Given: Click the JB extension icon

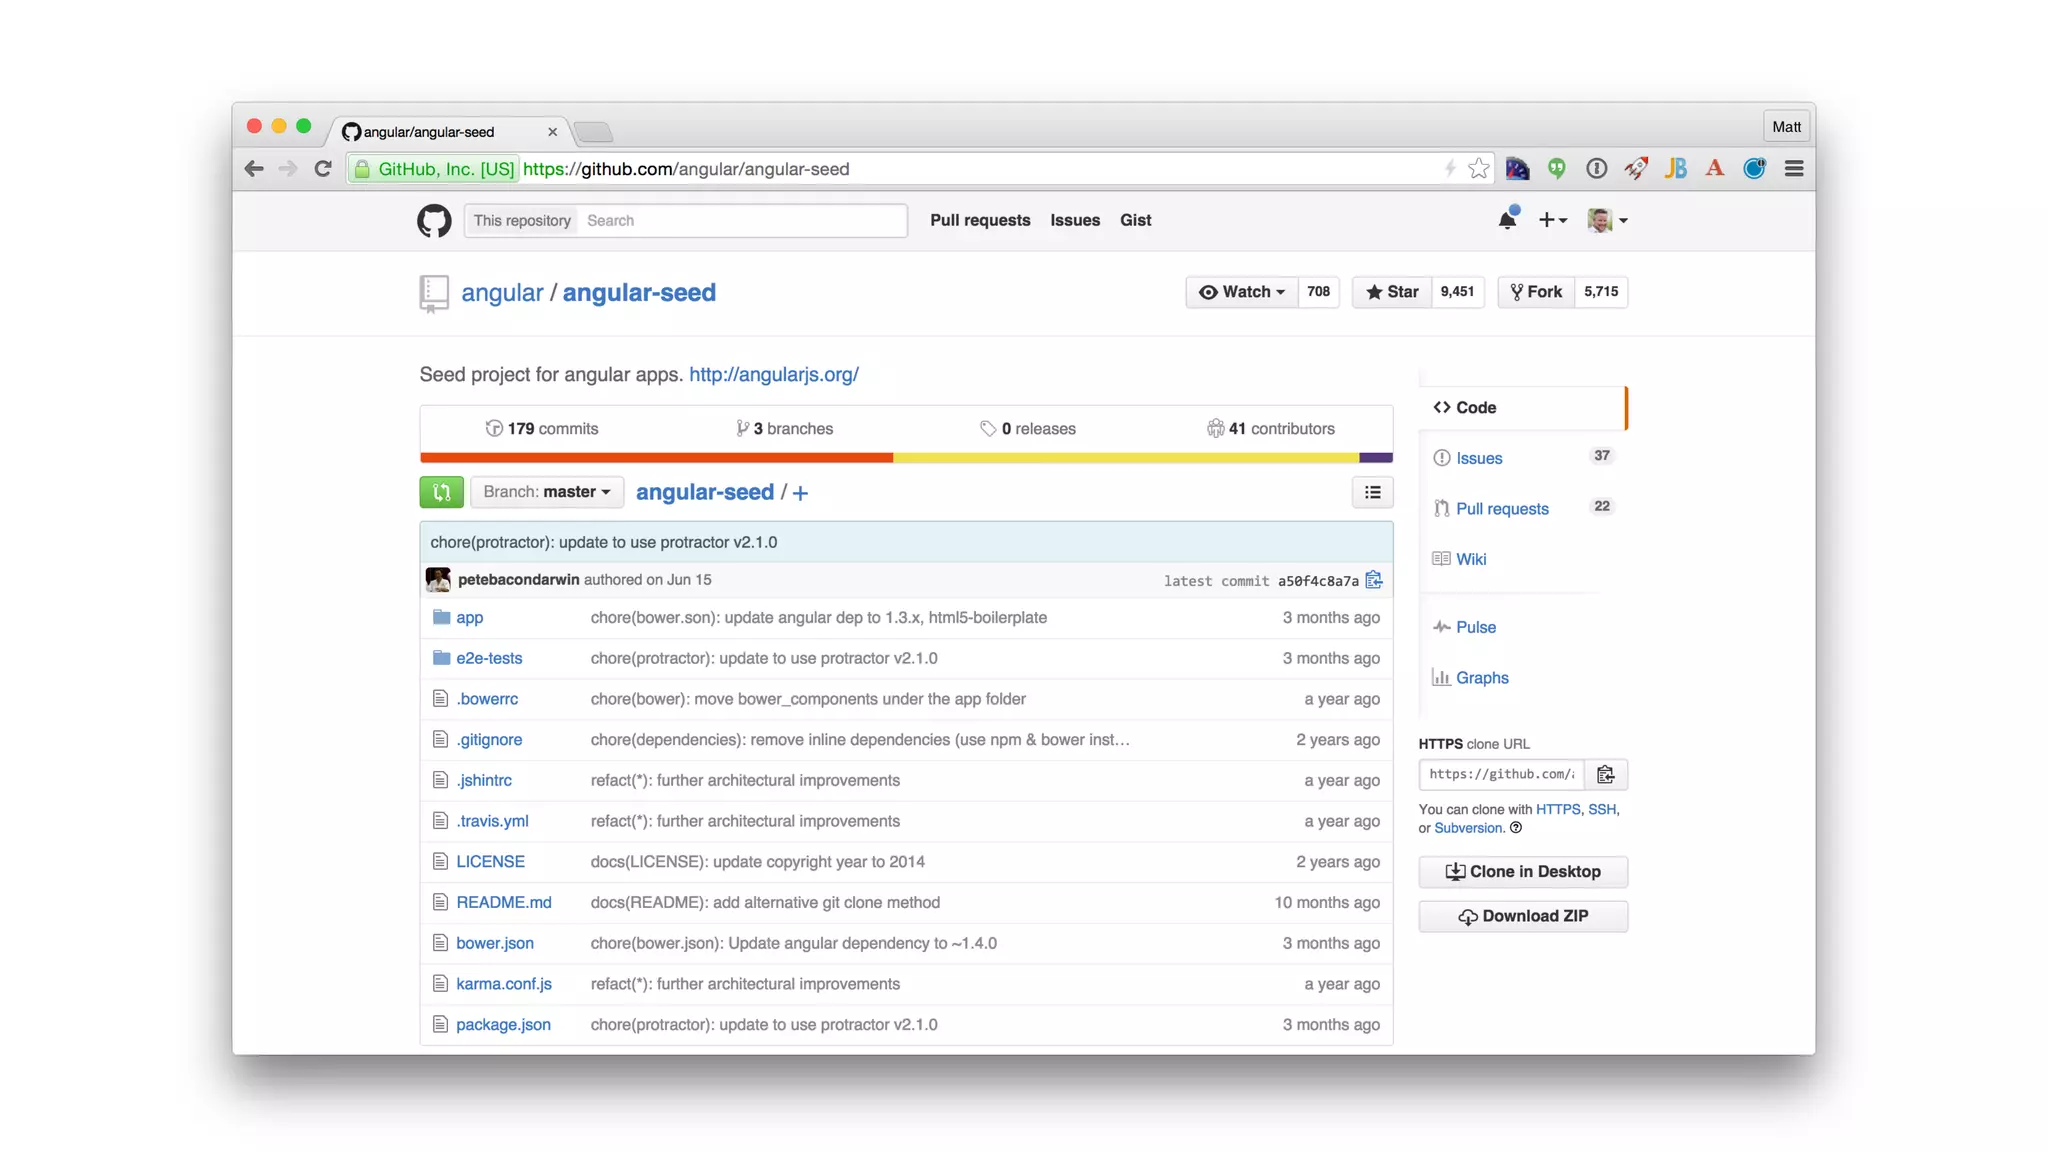Looking at the screenshot, I should [x=1675, y=168].
